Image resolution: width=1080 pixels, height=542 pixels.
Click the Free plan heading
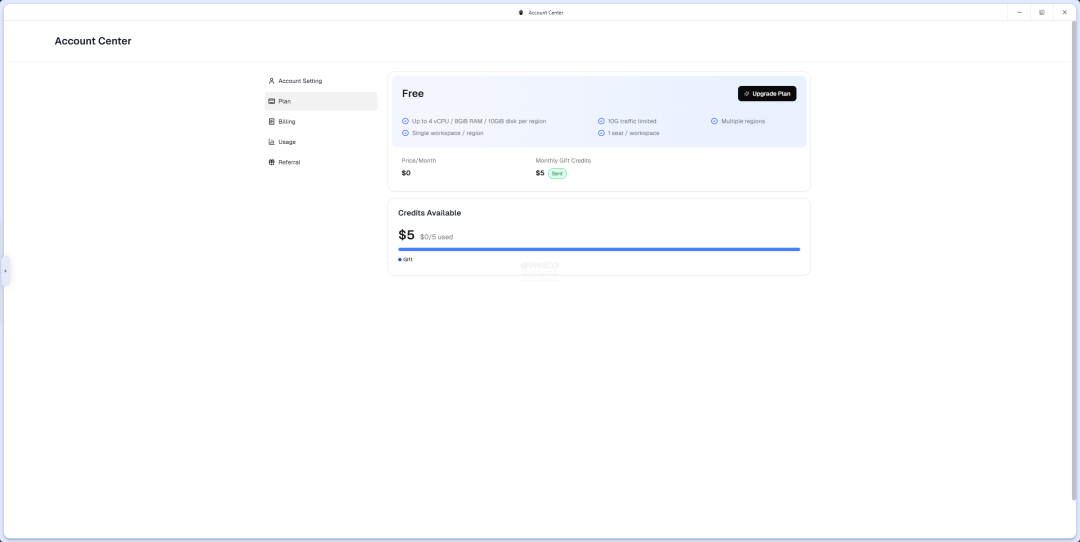click(413, 94)
